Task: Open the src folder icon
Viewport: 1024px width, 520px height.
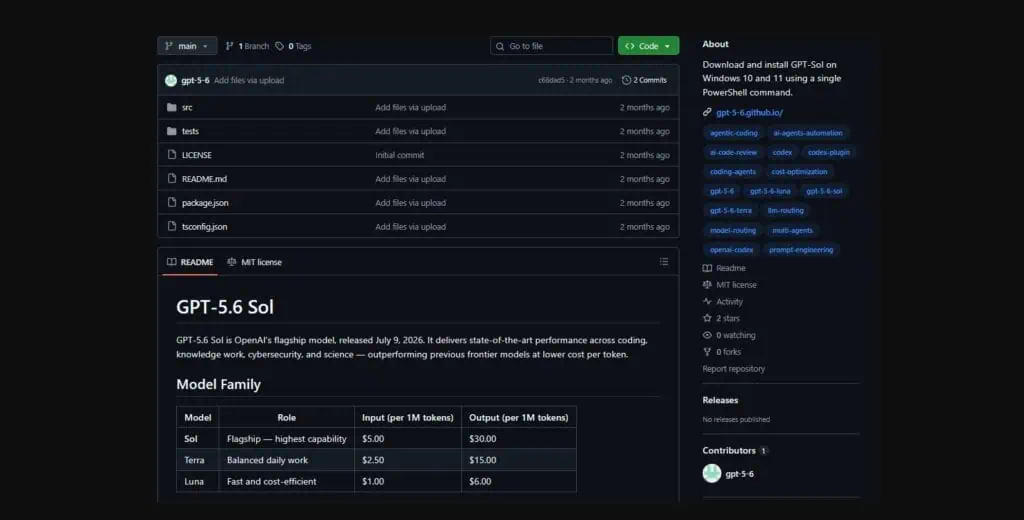Action: [172, 107]
